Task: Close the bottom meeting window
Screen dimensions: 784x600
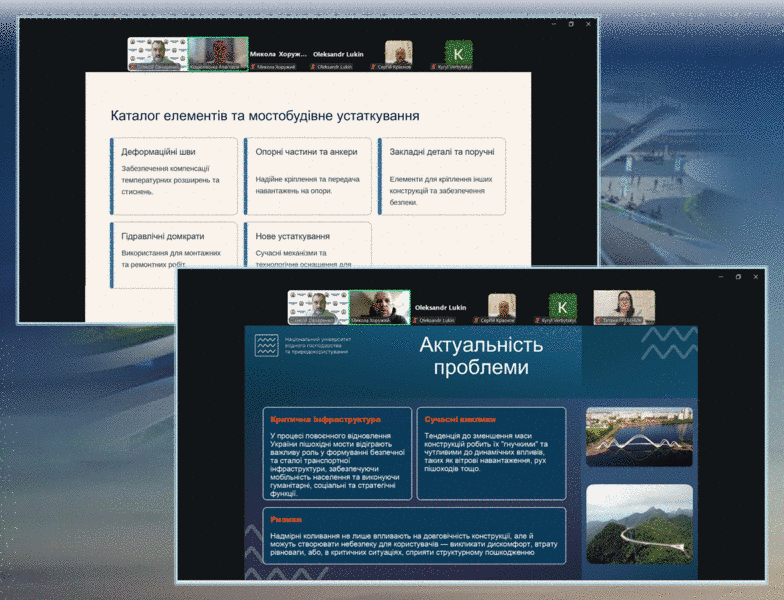Action: (757, 277)
